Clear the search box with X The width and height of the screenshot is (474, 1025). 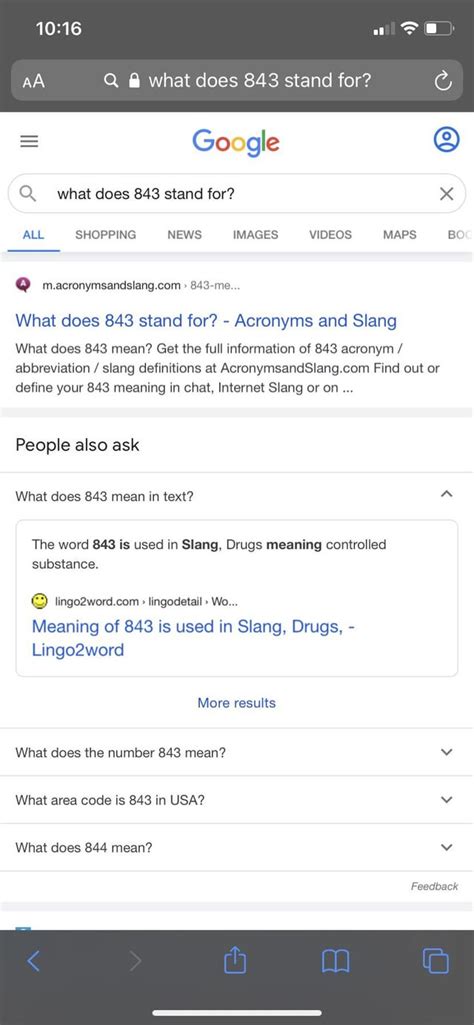[x=447, y=193]
